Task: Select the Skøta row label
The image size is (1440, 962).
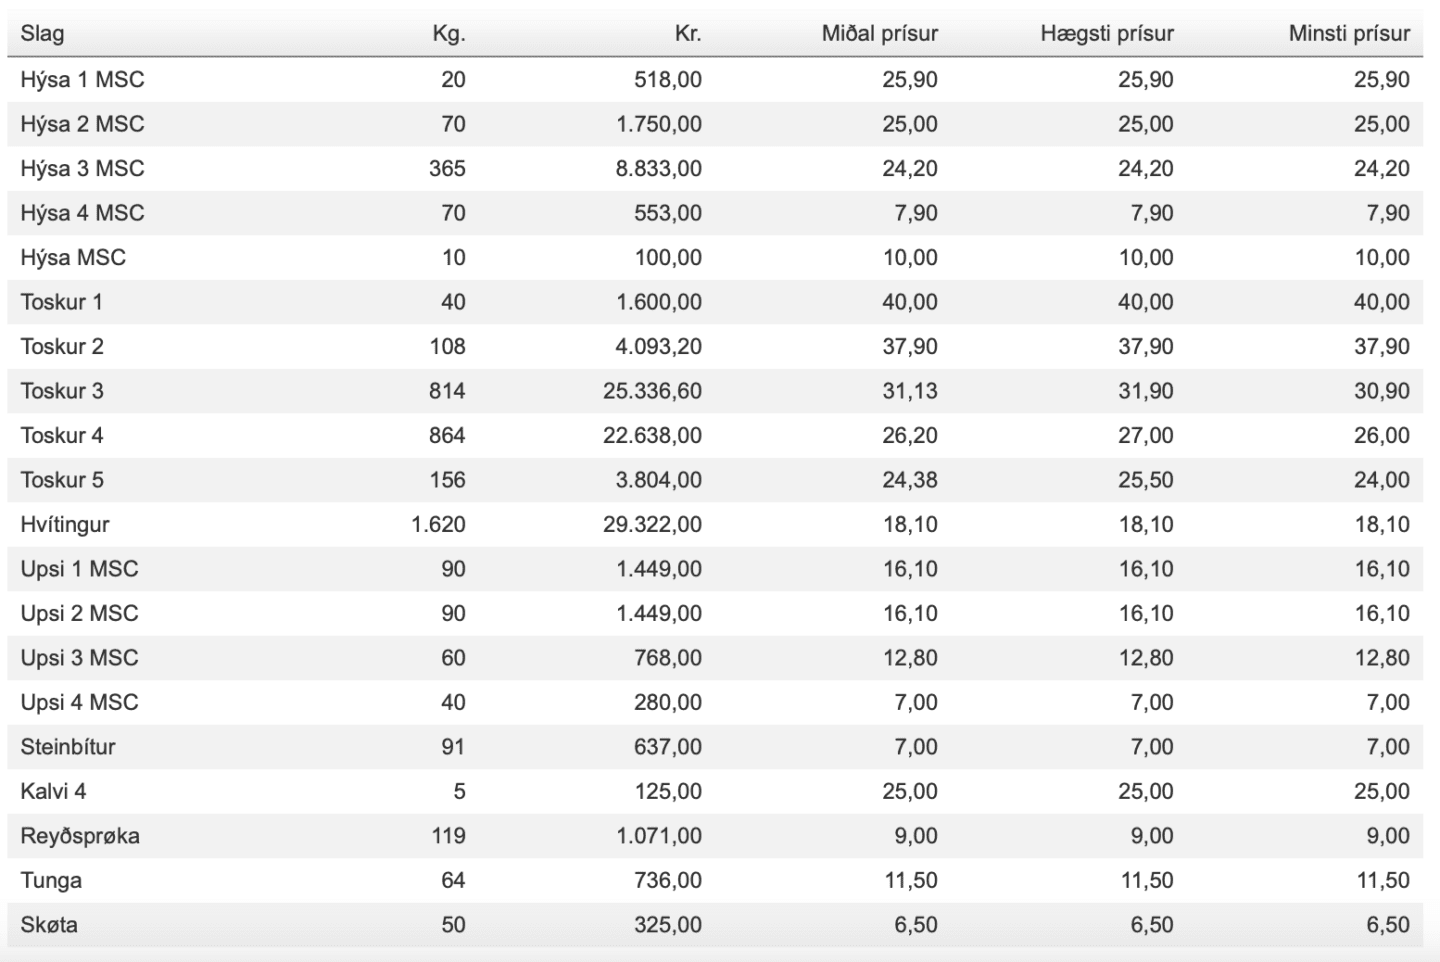Action: (49, 925)
